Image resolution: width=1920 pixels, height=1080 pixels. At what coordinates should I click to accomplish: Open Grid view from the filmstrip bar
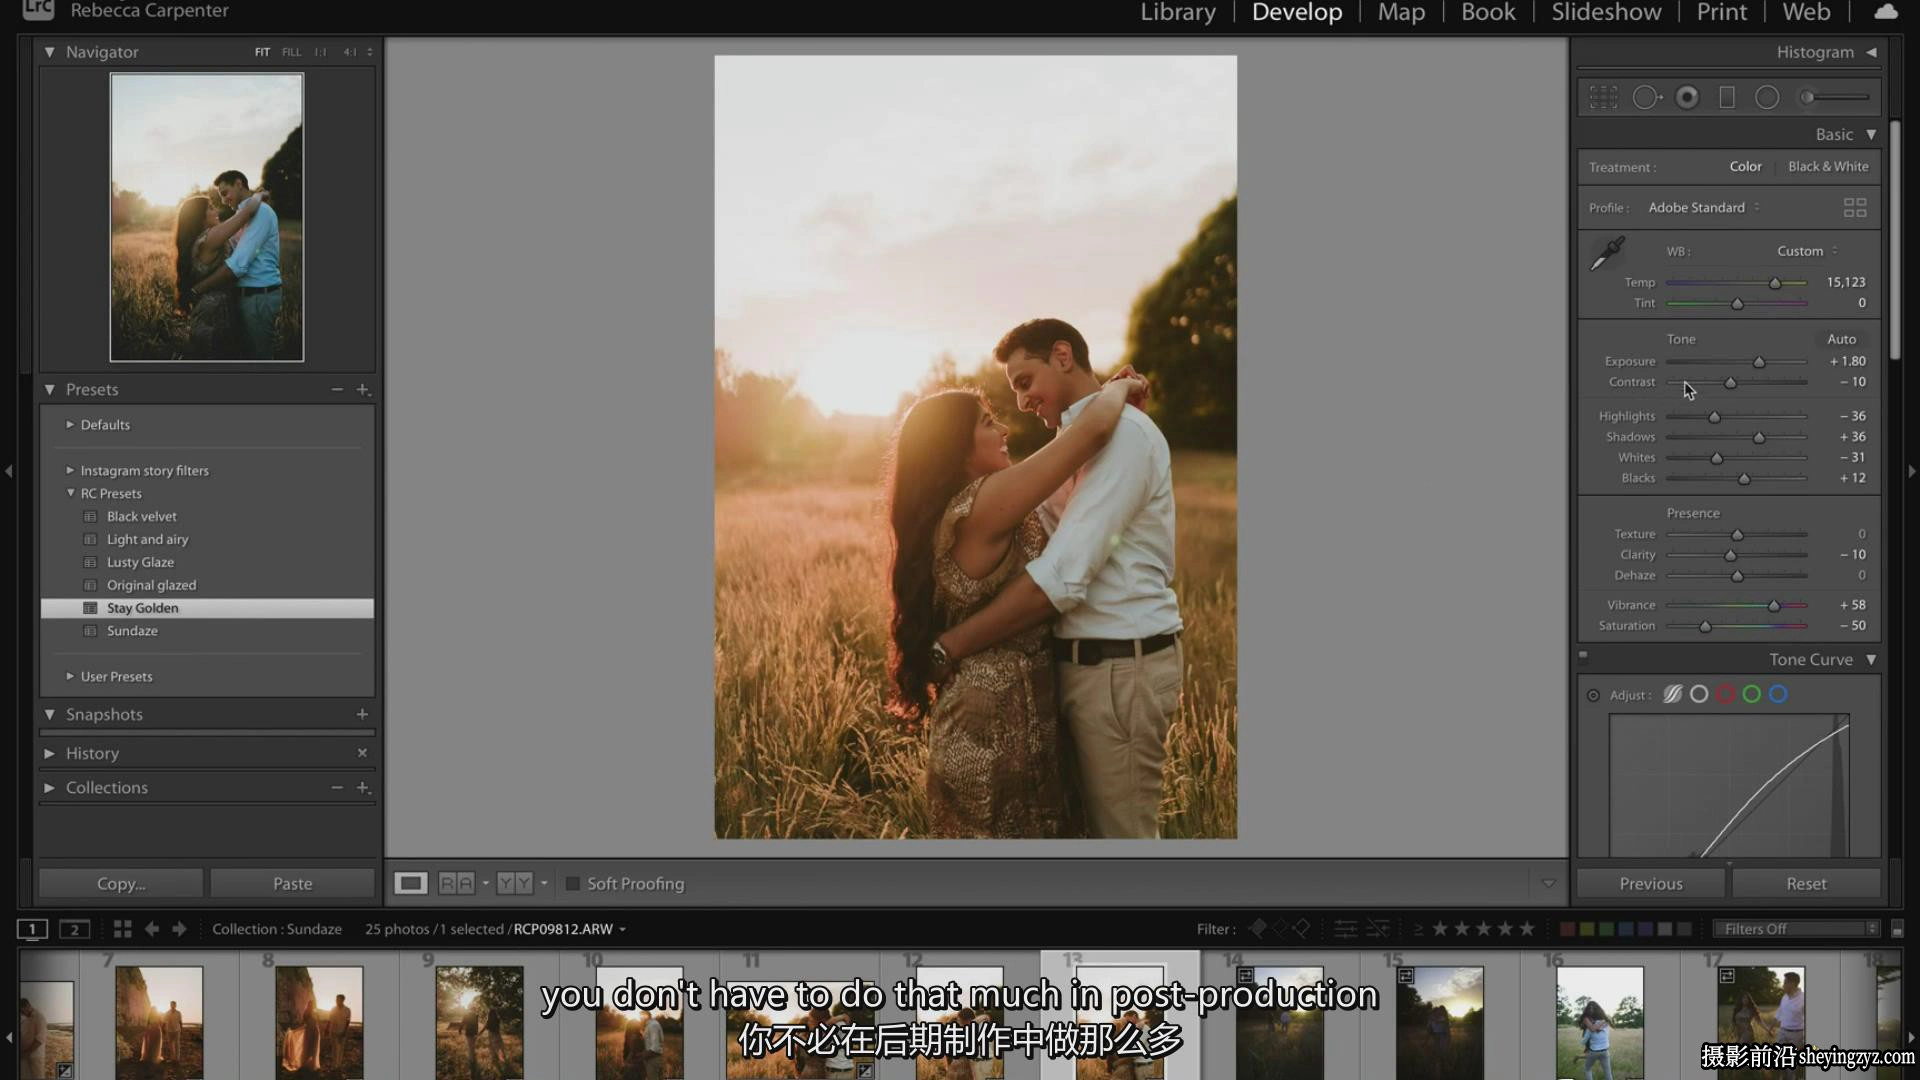(123, 929)
